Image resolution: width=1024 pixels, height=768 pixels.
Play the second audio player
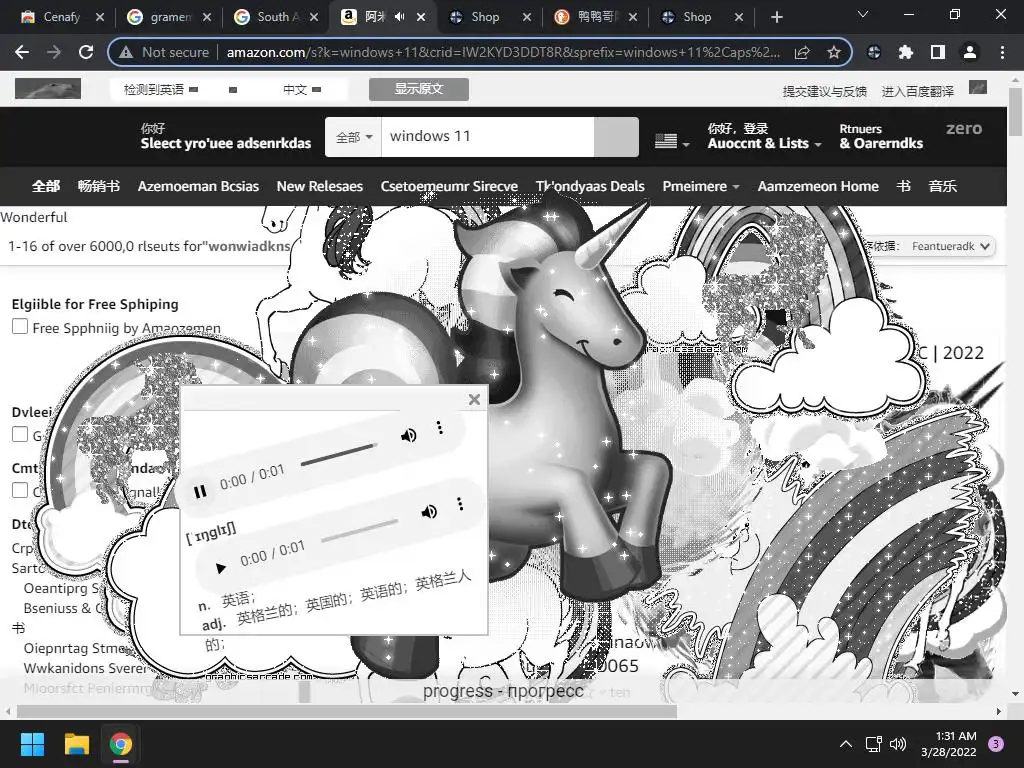coord(221,568)
